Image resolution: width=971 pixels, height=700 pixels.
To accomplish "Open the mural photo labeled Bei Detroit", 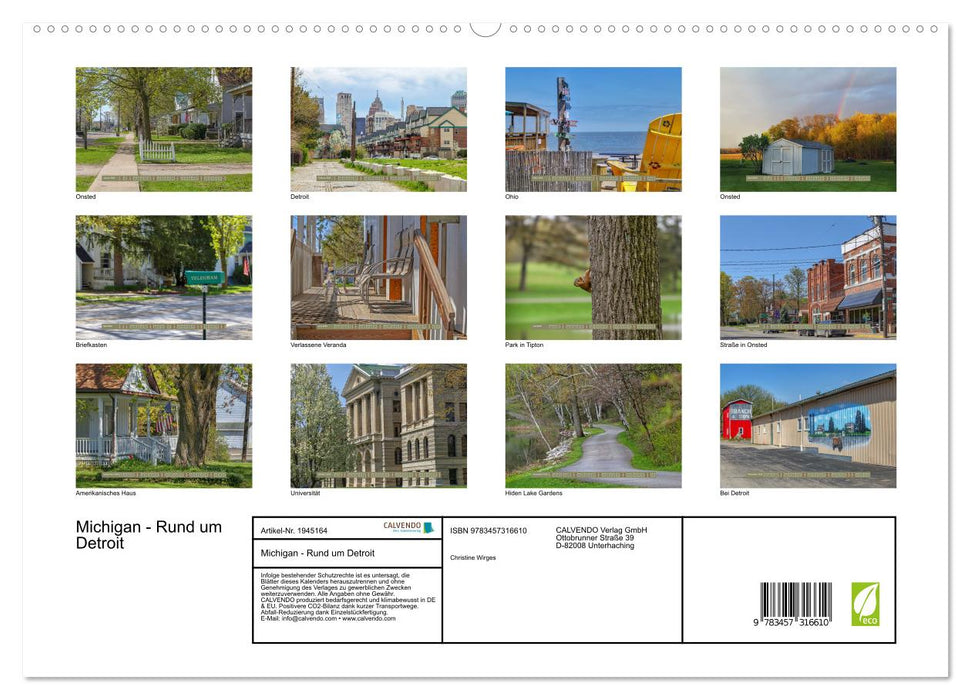I will 807,425.
